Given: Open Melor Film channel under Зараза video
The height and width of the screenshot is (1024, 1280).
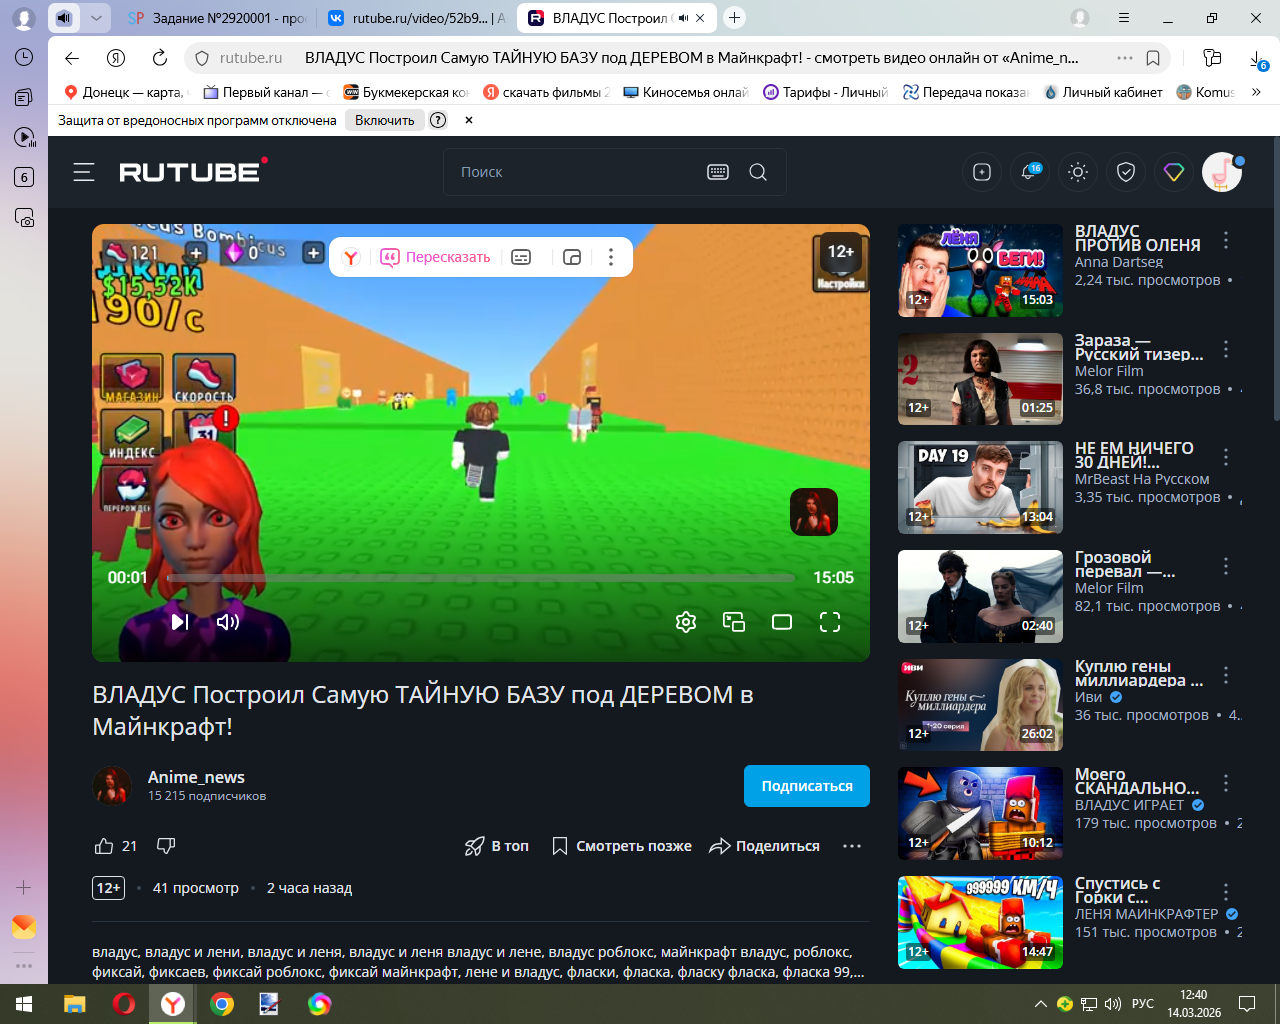Looking at the screenshot, I should (x=1109, y=371).
